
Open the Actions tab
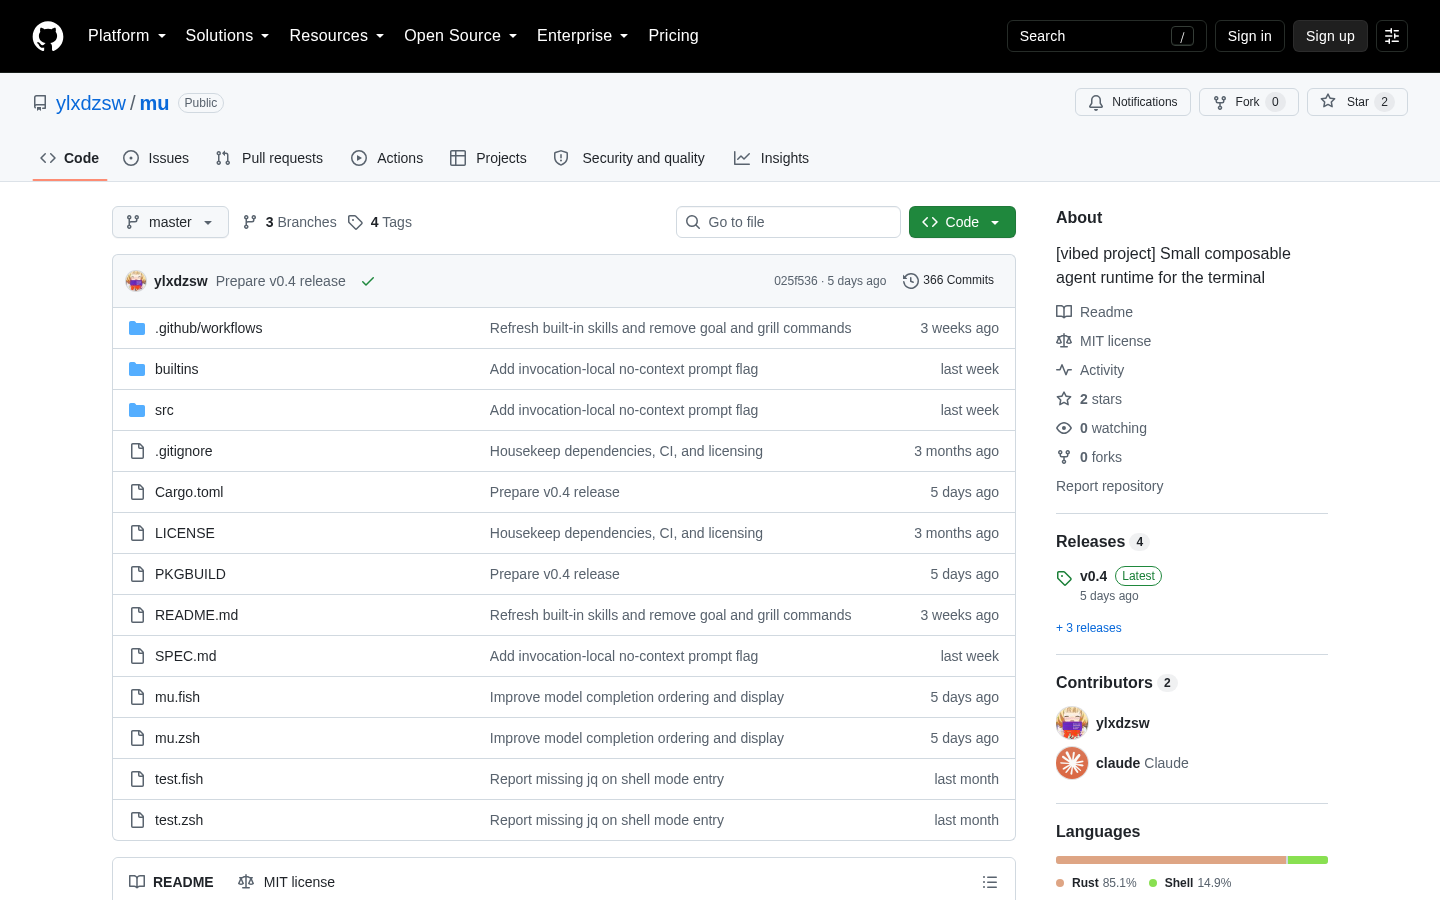387,158
